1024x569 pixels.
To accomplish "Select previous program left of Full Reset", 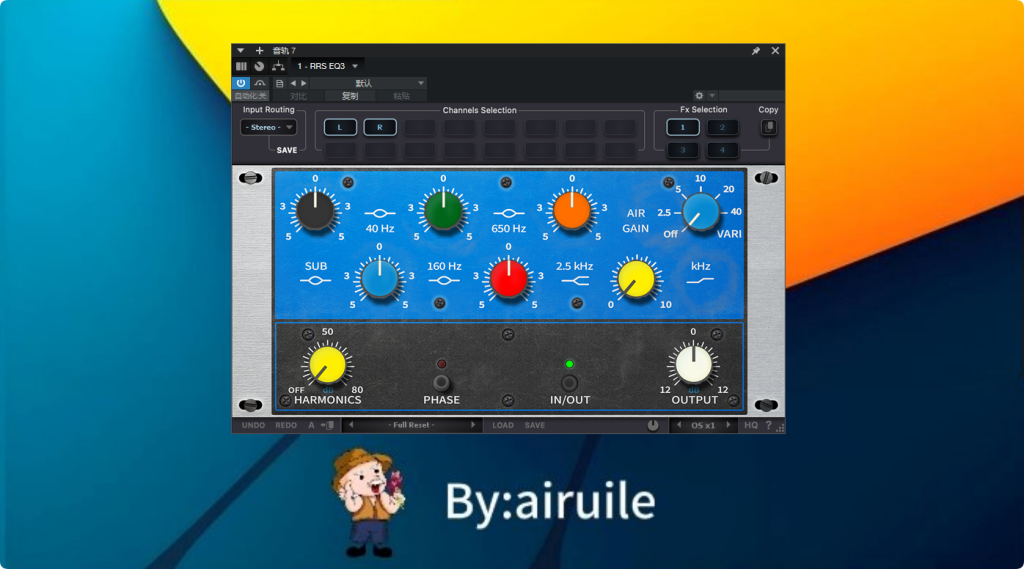I will point(351,425).
